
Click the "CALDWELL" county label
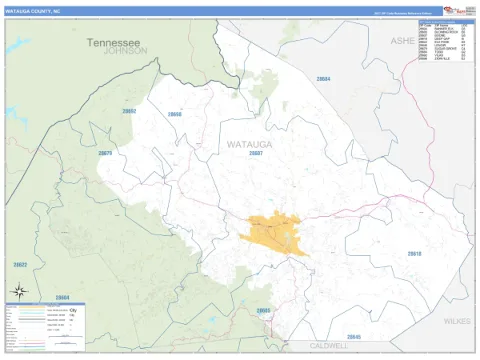click(x=328, y=346)
